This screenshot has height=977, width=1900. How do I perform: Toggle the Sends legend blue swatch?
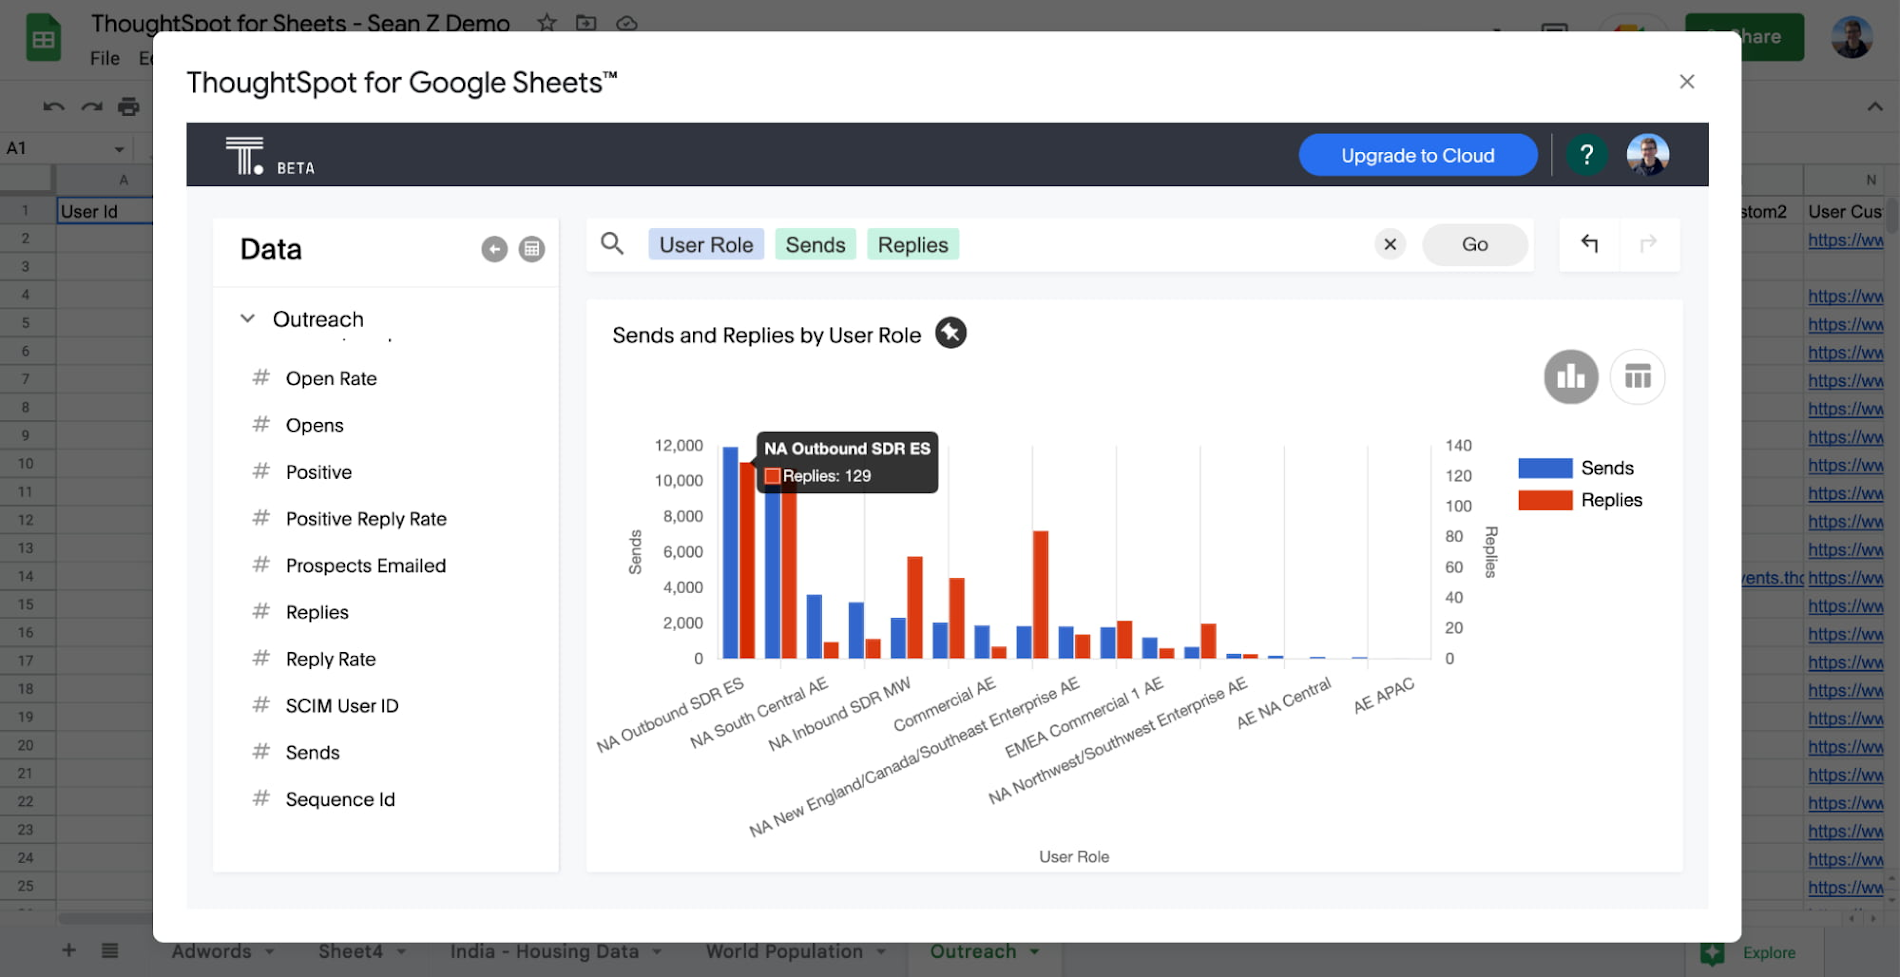point(1545,468)
